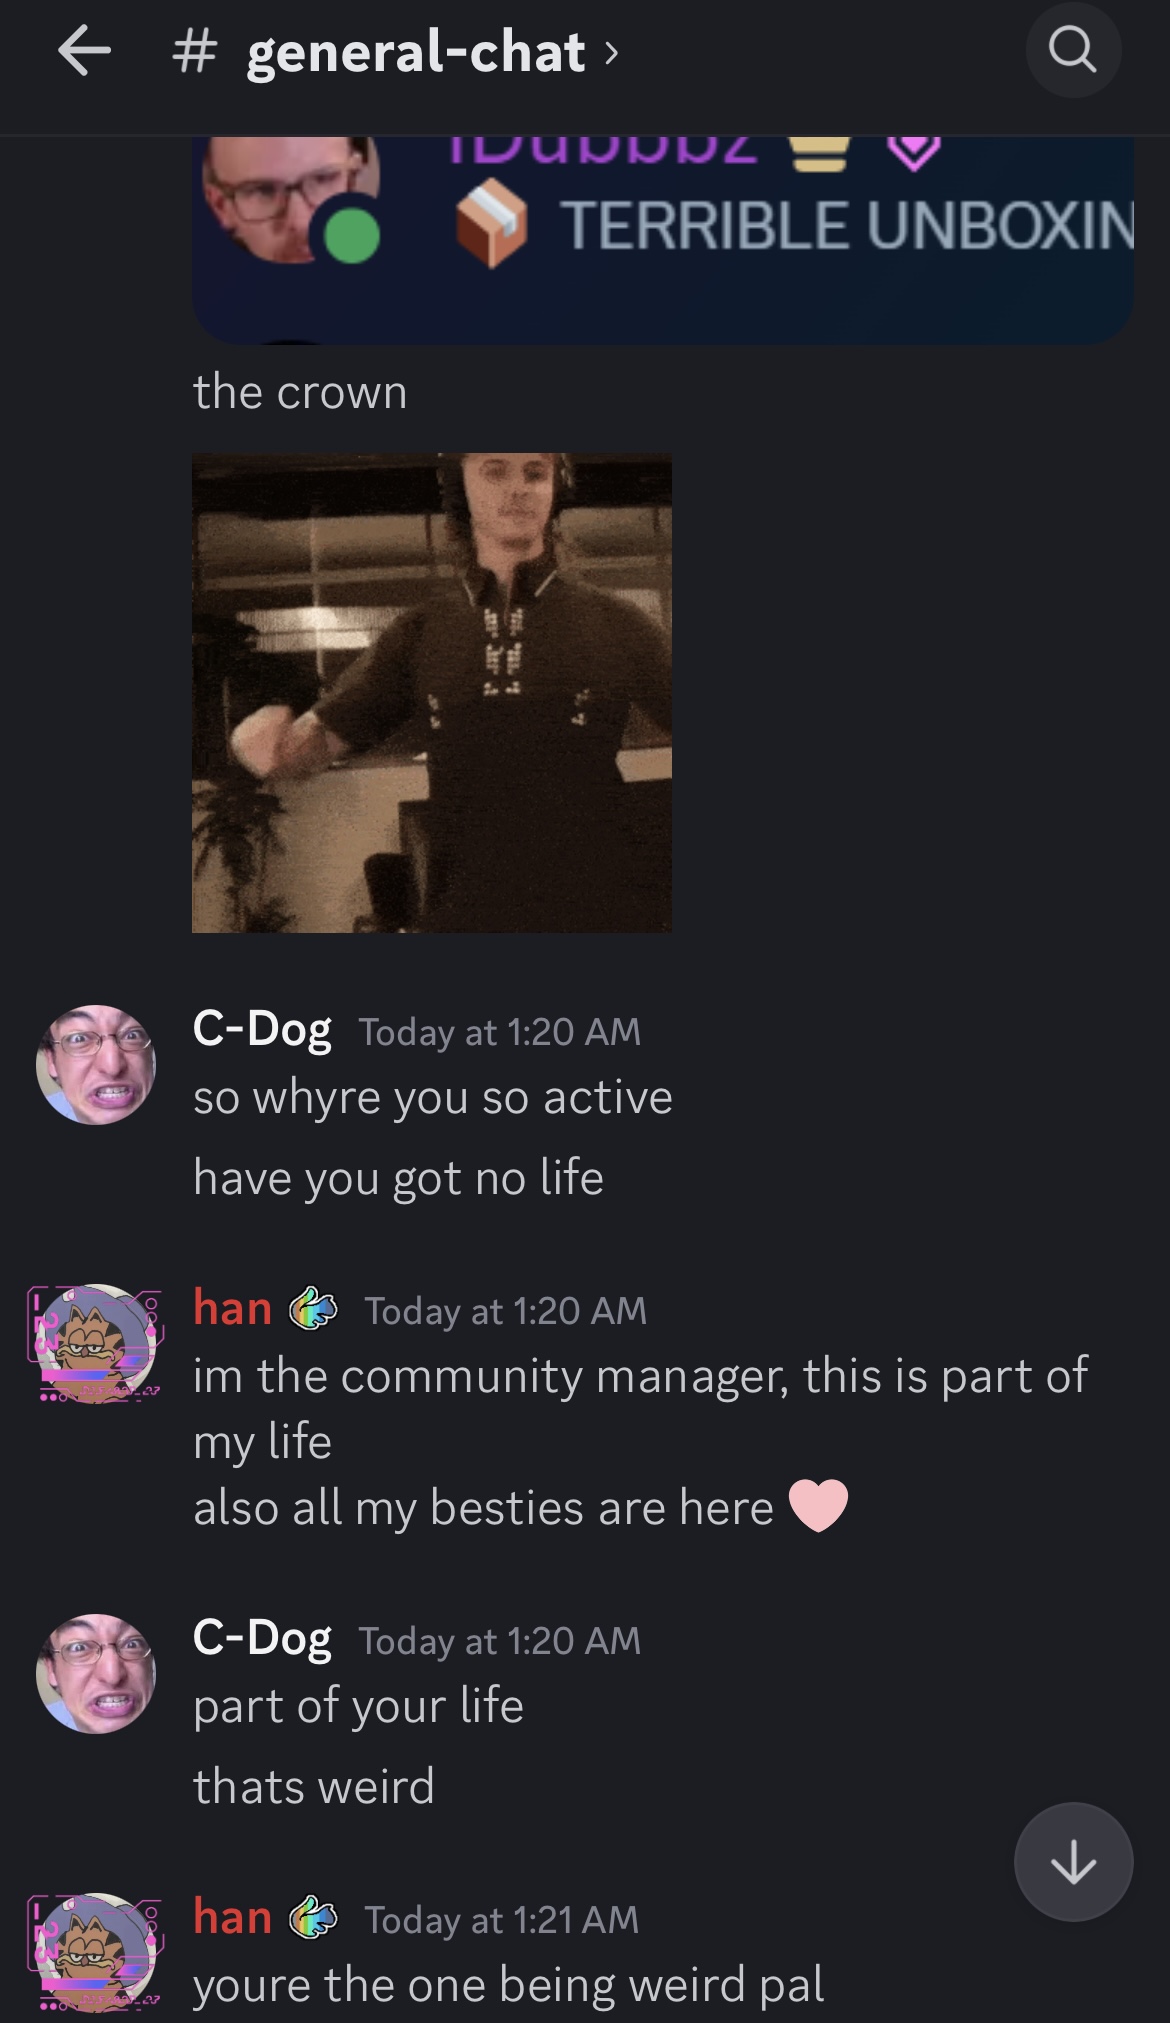Open general-chat channel details chevron
This screenshot has width=1170, height=2023.
coord(612,52)
